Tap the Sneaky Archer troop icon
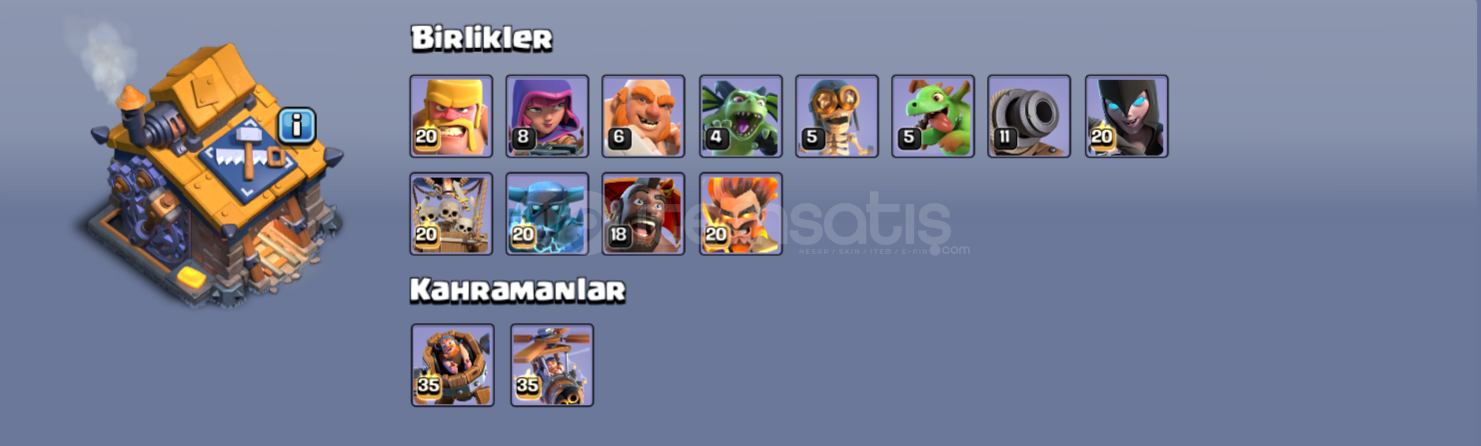1481x446 pixels. pos(547,116)
